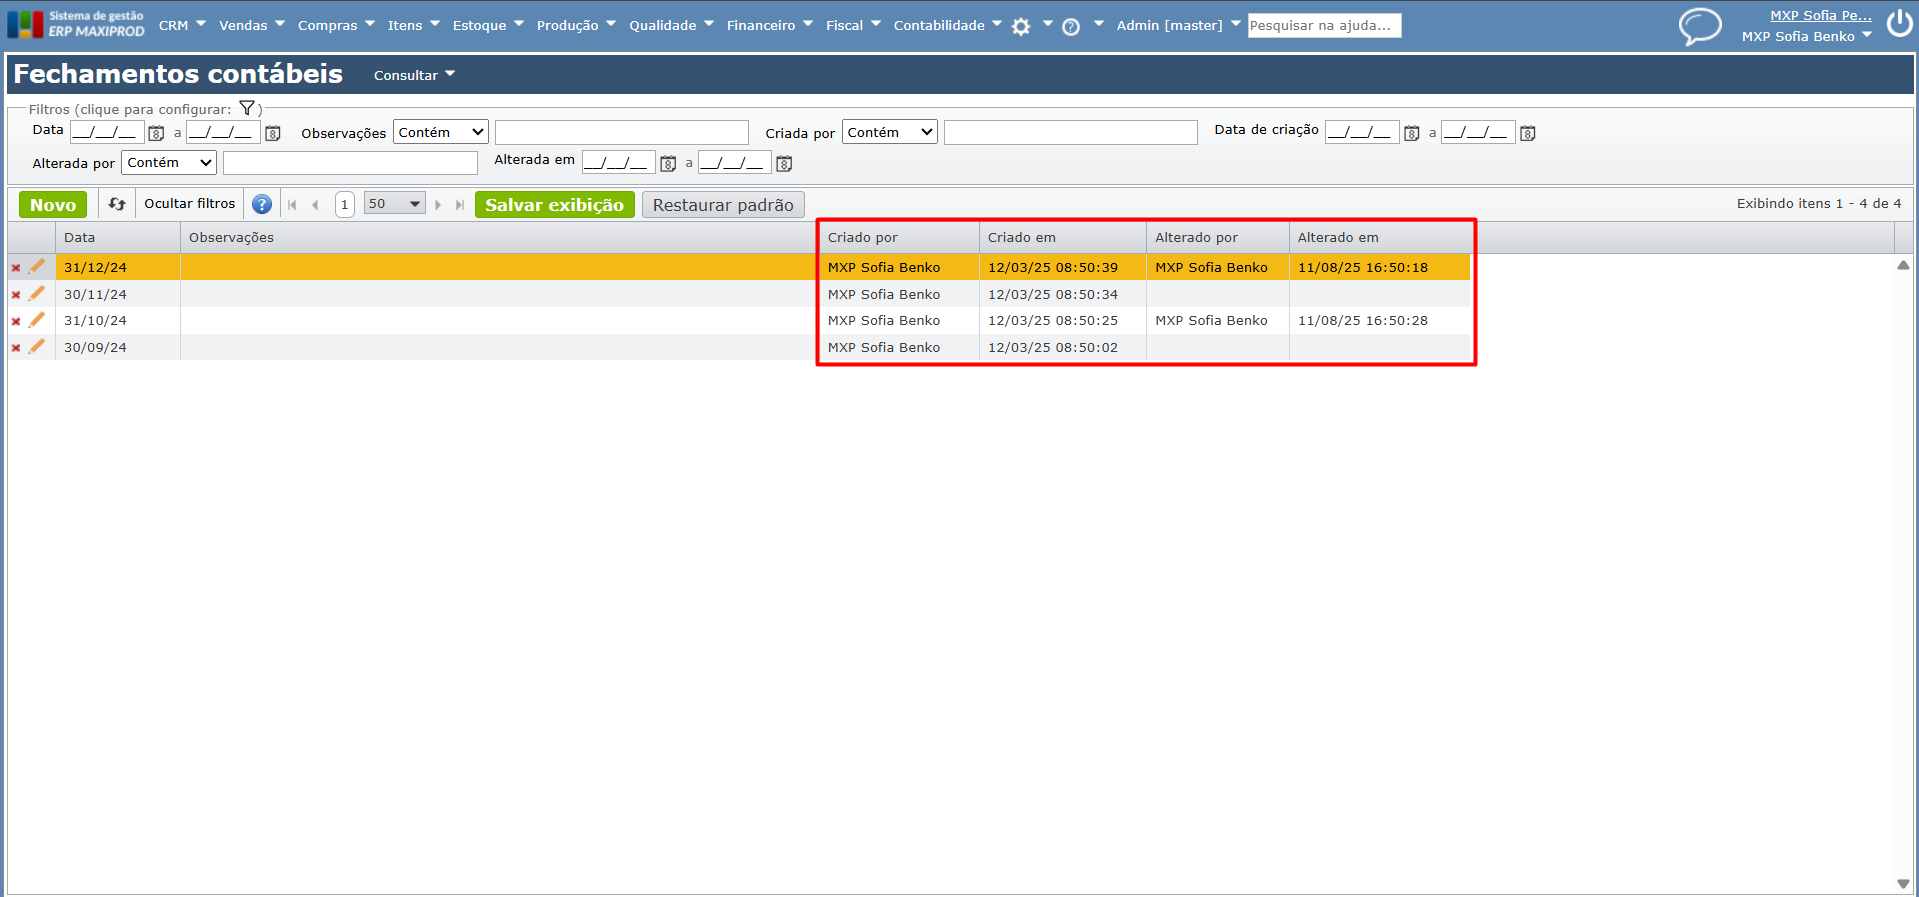Image resolution: width=1919 pixels, height=897 pixels.
Task: Click the refresh grid icon
Action: pyautogui.click(x=117, y=204)
